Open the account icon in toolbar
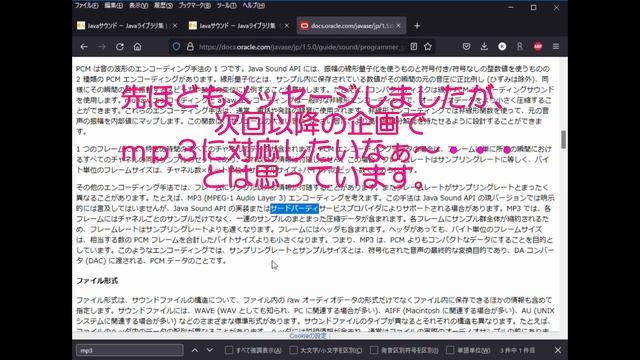640x360 pixels. point(502,47)
